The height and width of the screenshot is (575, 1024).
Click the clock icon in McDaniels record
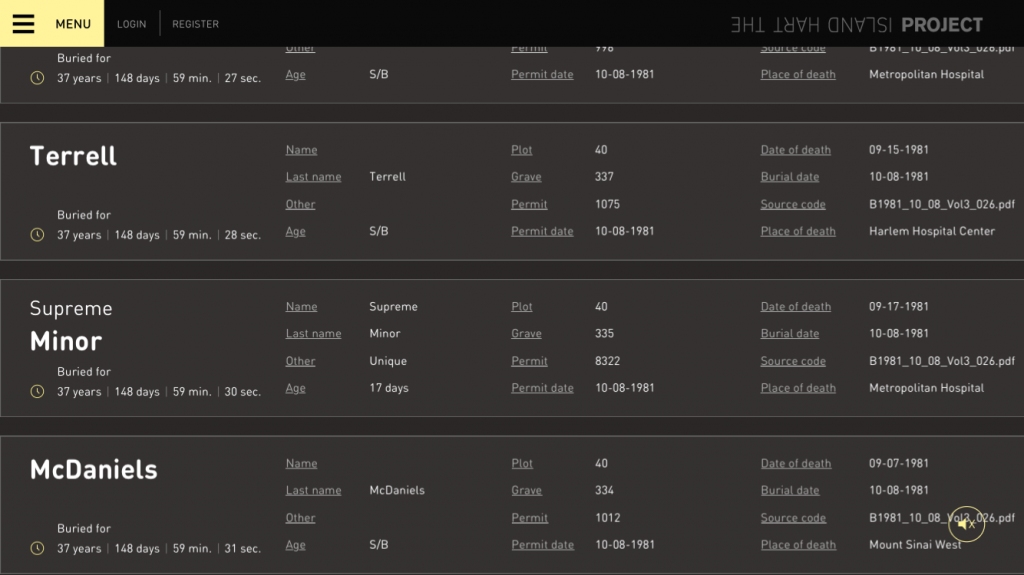38,548
